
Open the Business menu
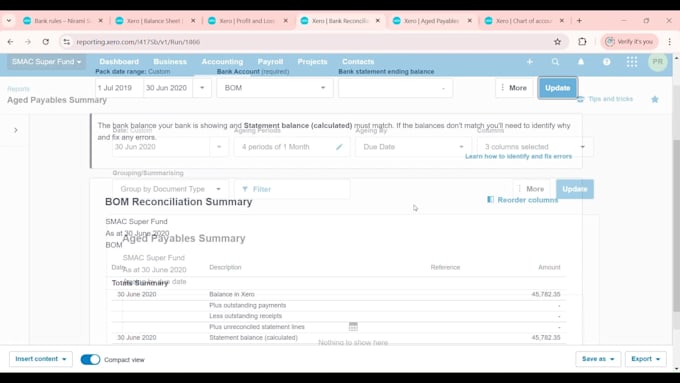170,62
